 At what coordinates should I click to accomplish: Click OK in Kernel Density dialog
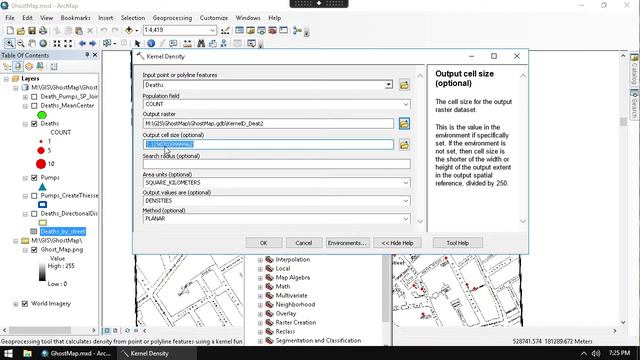[264, 243]
